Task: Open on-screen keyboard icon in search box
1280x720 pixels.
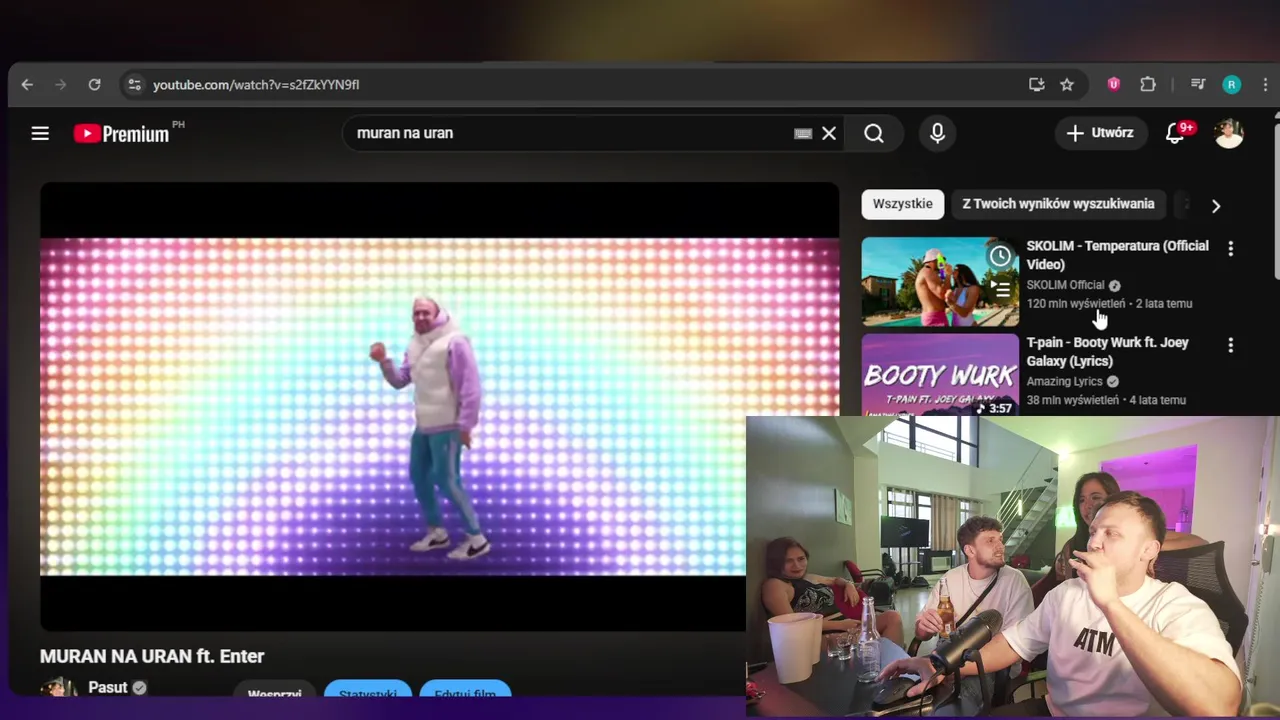Action: [x=803, y=133]
